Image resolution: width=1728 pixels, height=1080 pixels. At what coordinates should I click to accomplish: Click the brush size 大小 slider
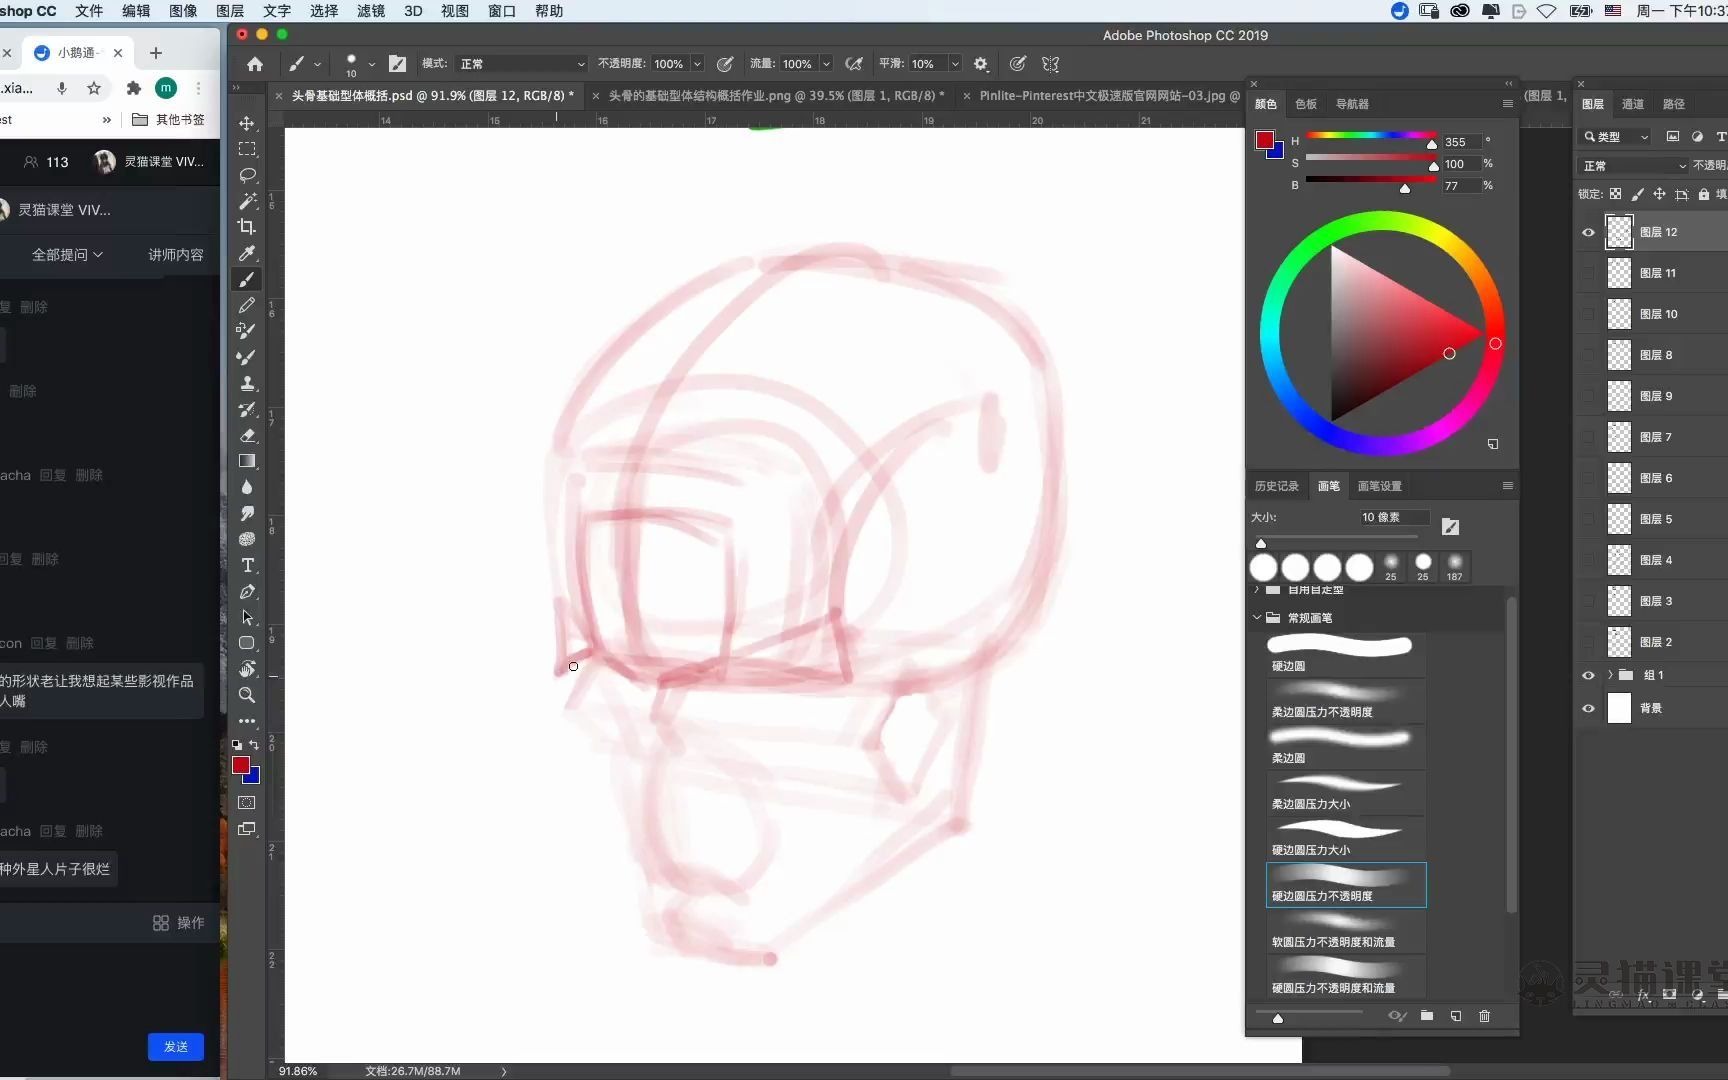click(1339, 540)
